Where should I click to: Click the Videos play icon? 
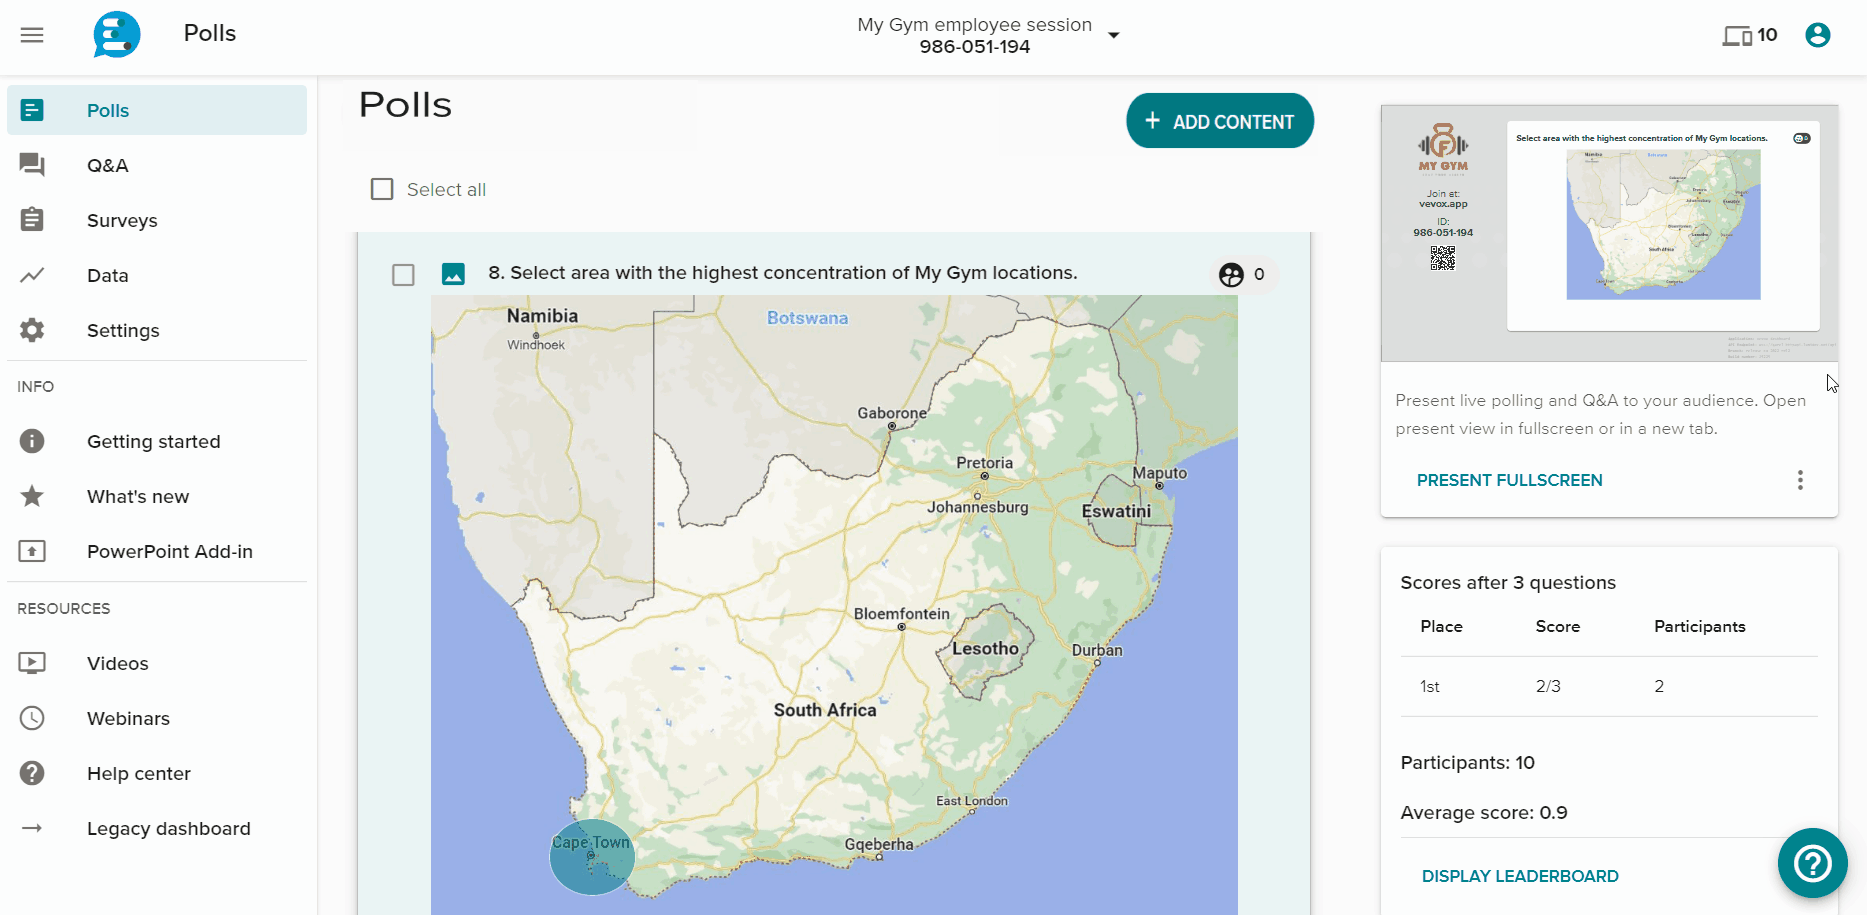(32, 662)
